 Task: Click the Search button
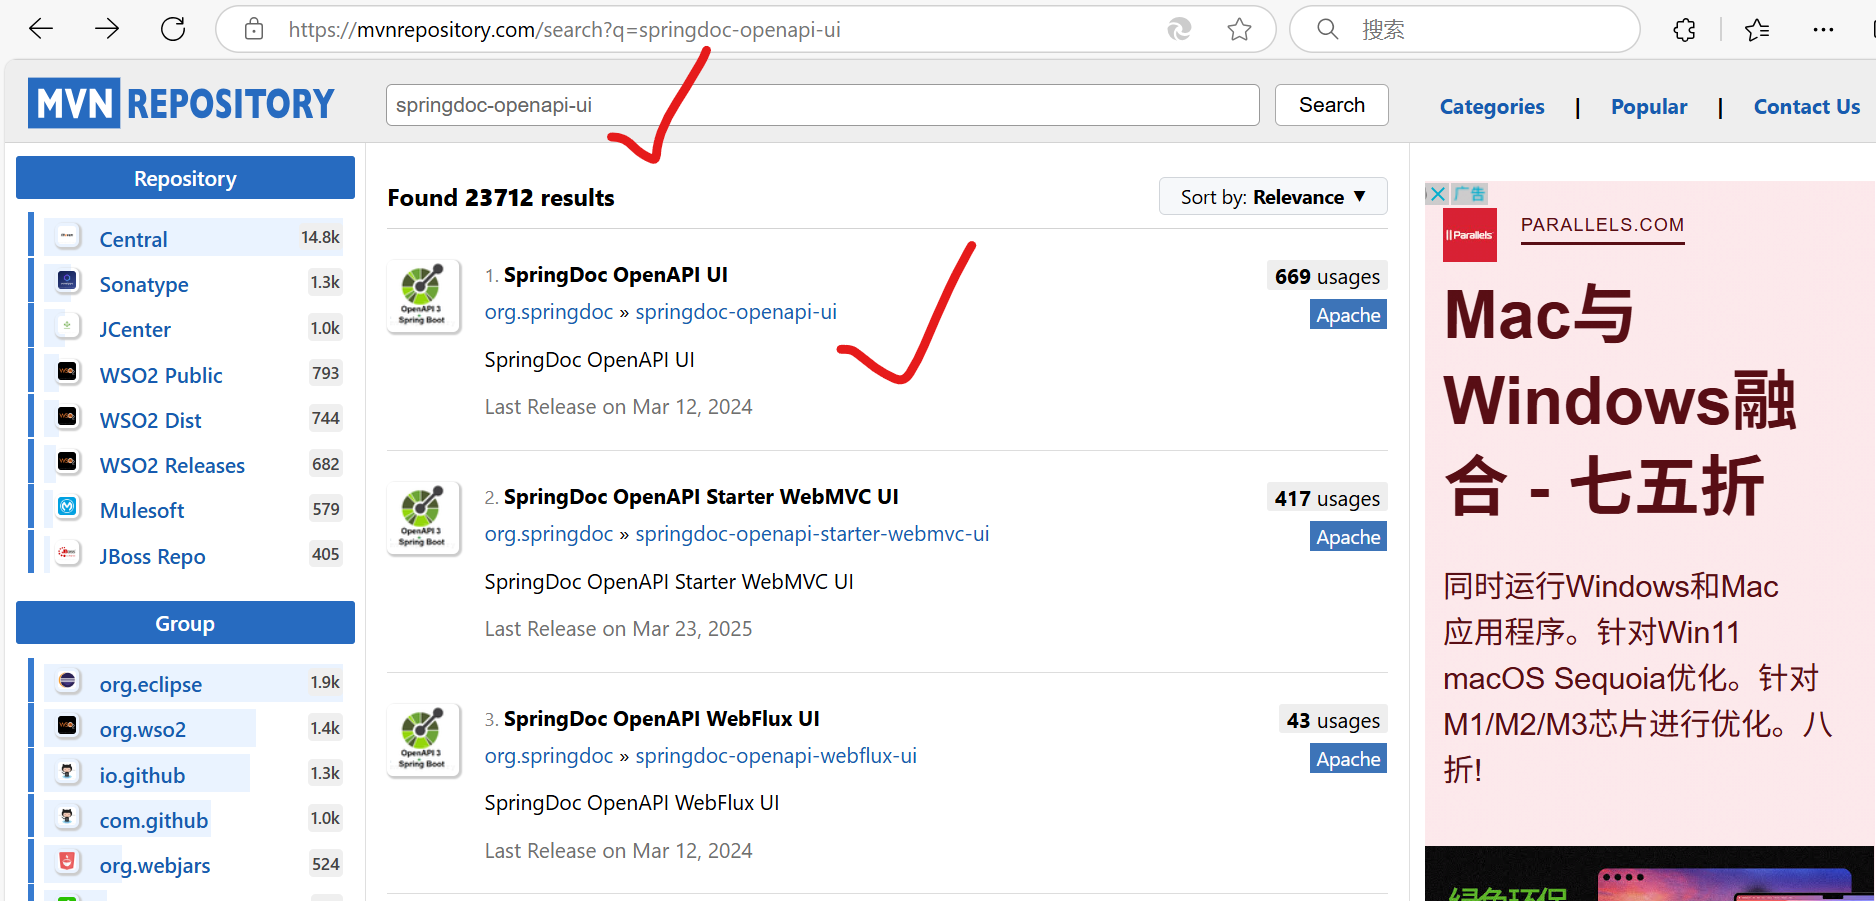[x=1331, y=104]
